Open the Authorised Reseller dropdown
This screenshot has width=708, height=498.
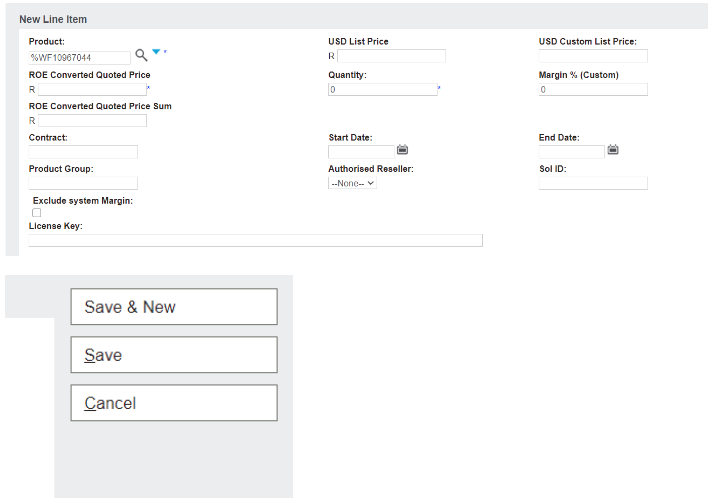[353, 183]
